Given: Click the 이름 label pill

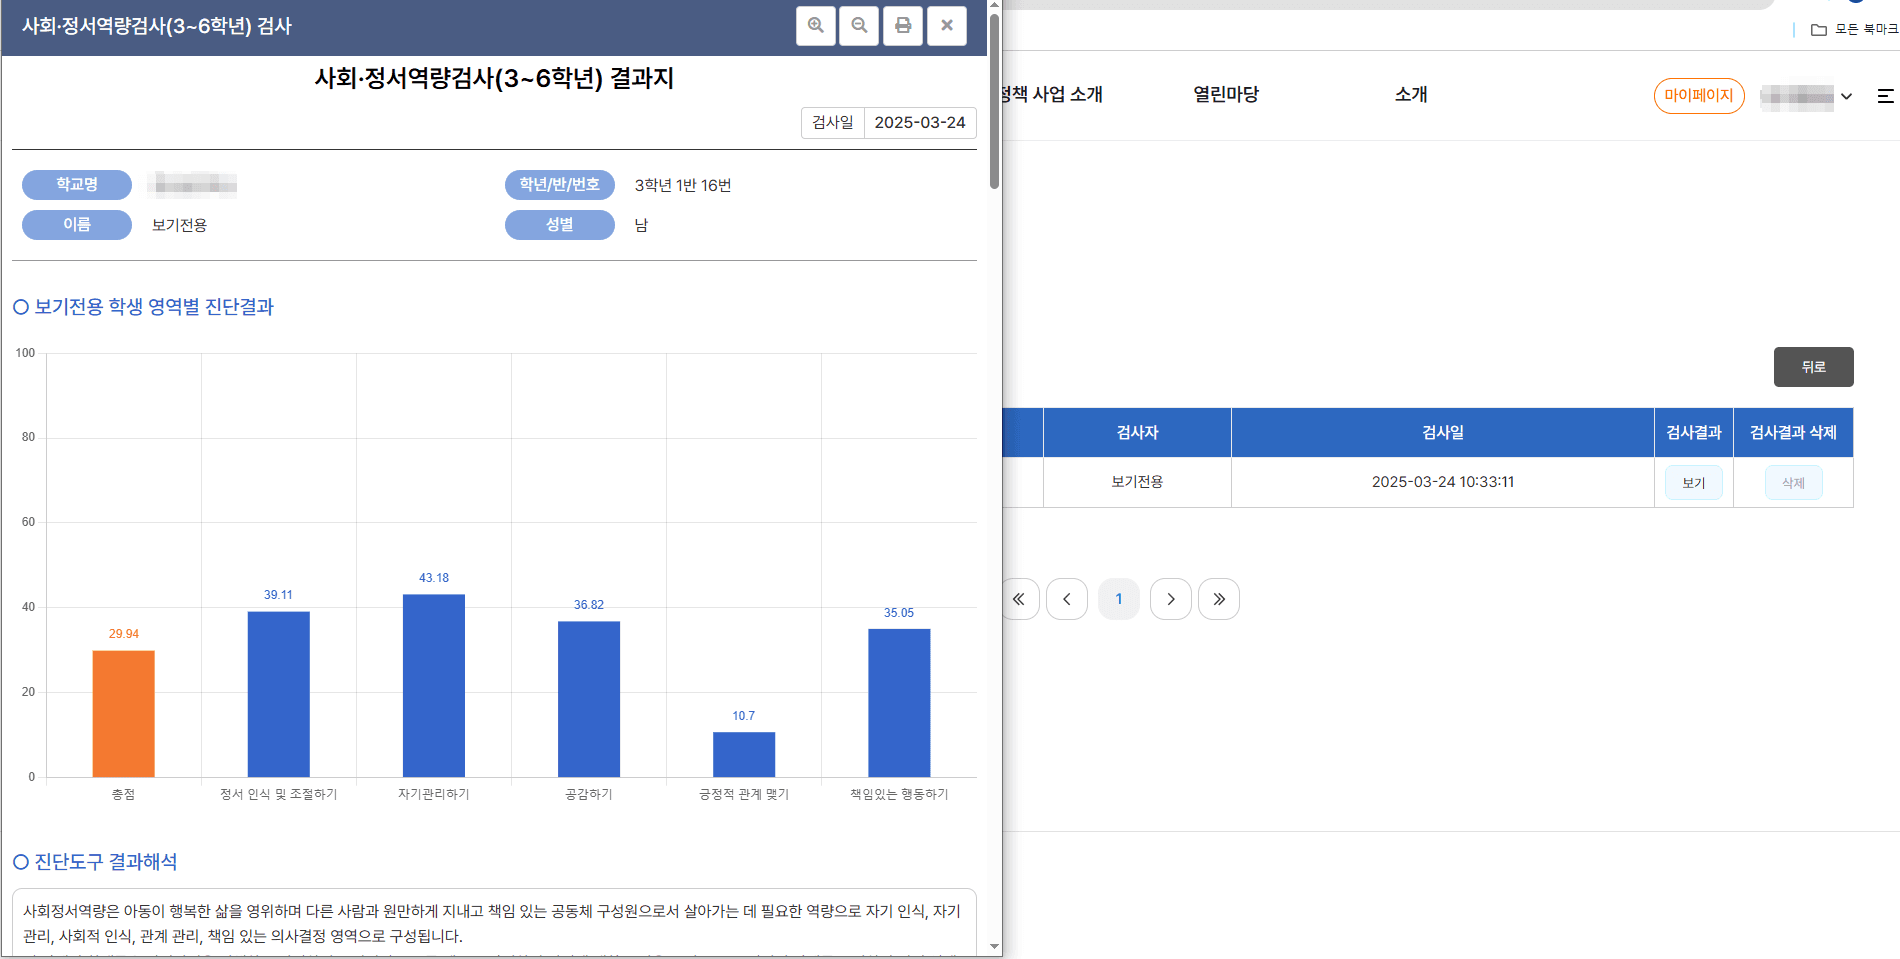Looking at the screenshot, I should pos(77,225).
